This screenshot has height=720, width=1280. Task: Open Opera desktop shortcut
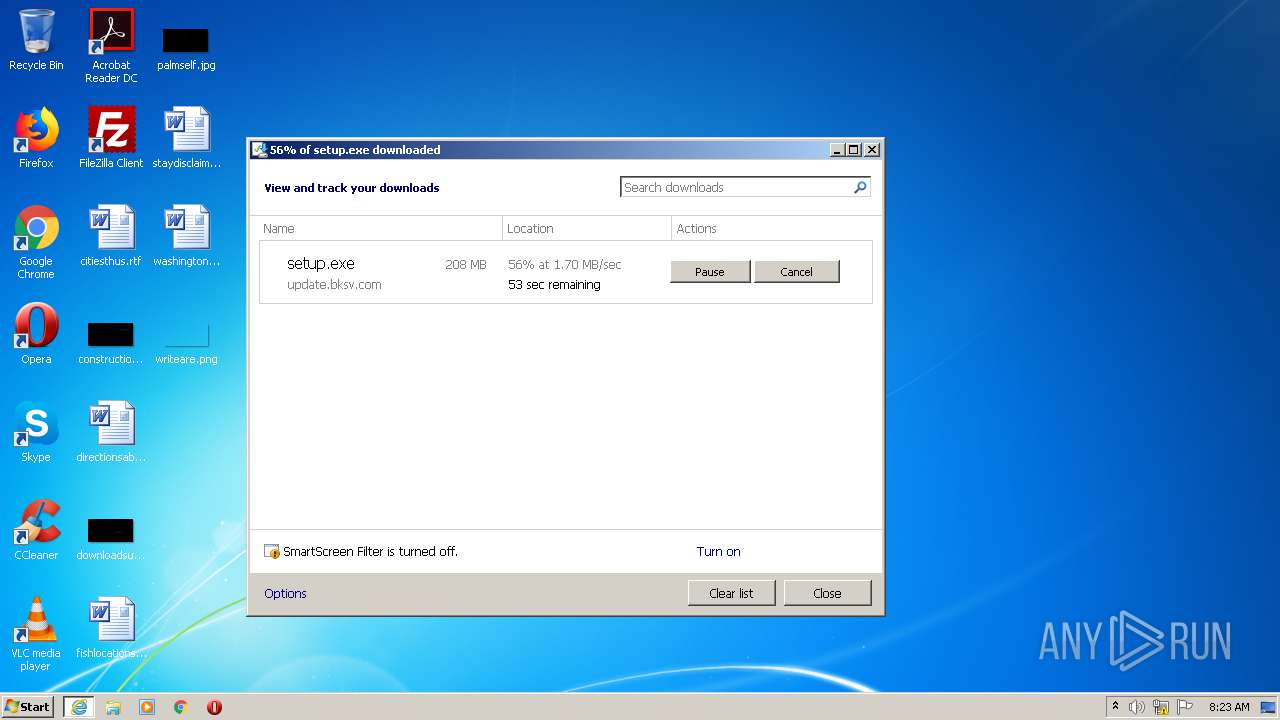pos(36,334)
